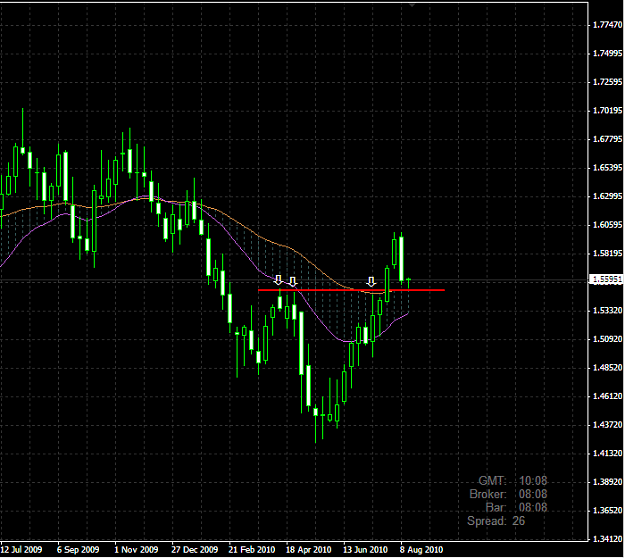Click the 1.67795 price scale label
This screenshot has width=625, height=558.
click(607, 139)
